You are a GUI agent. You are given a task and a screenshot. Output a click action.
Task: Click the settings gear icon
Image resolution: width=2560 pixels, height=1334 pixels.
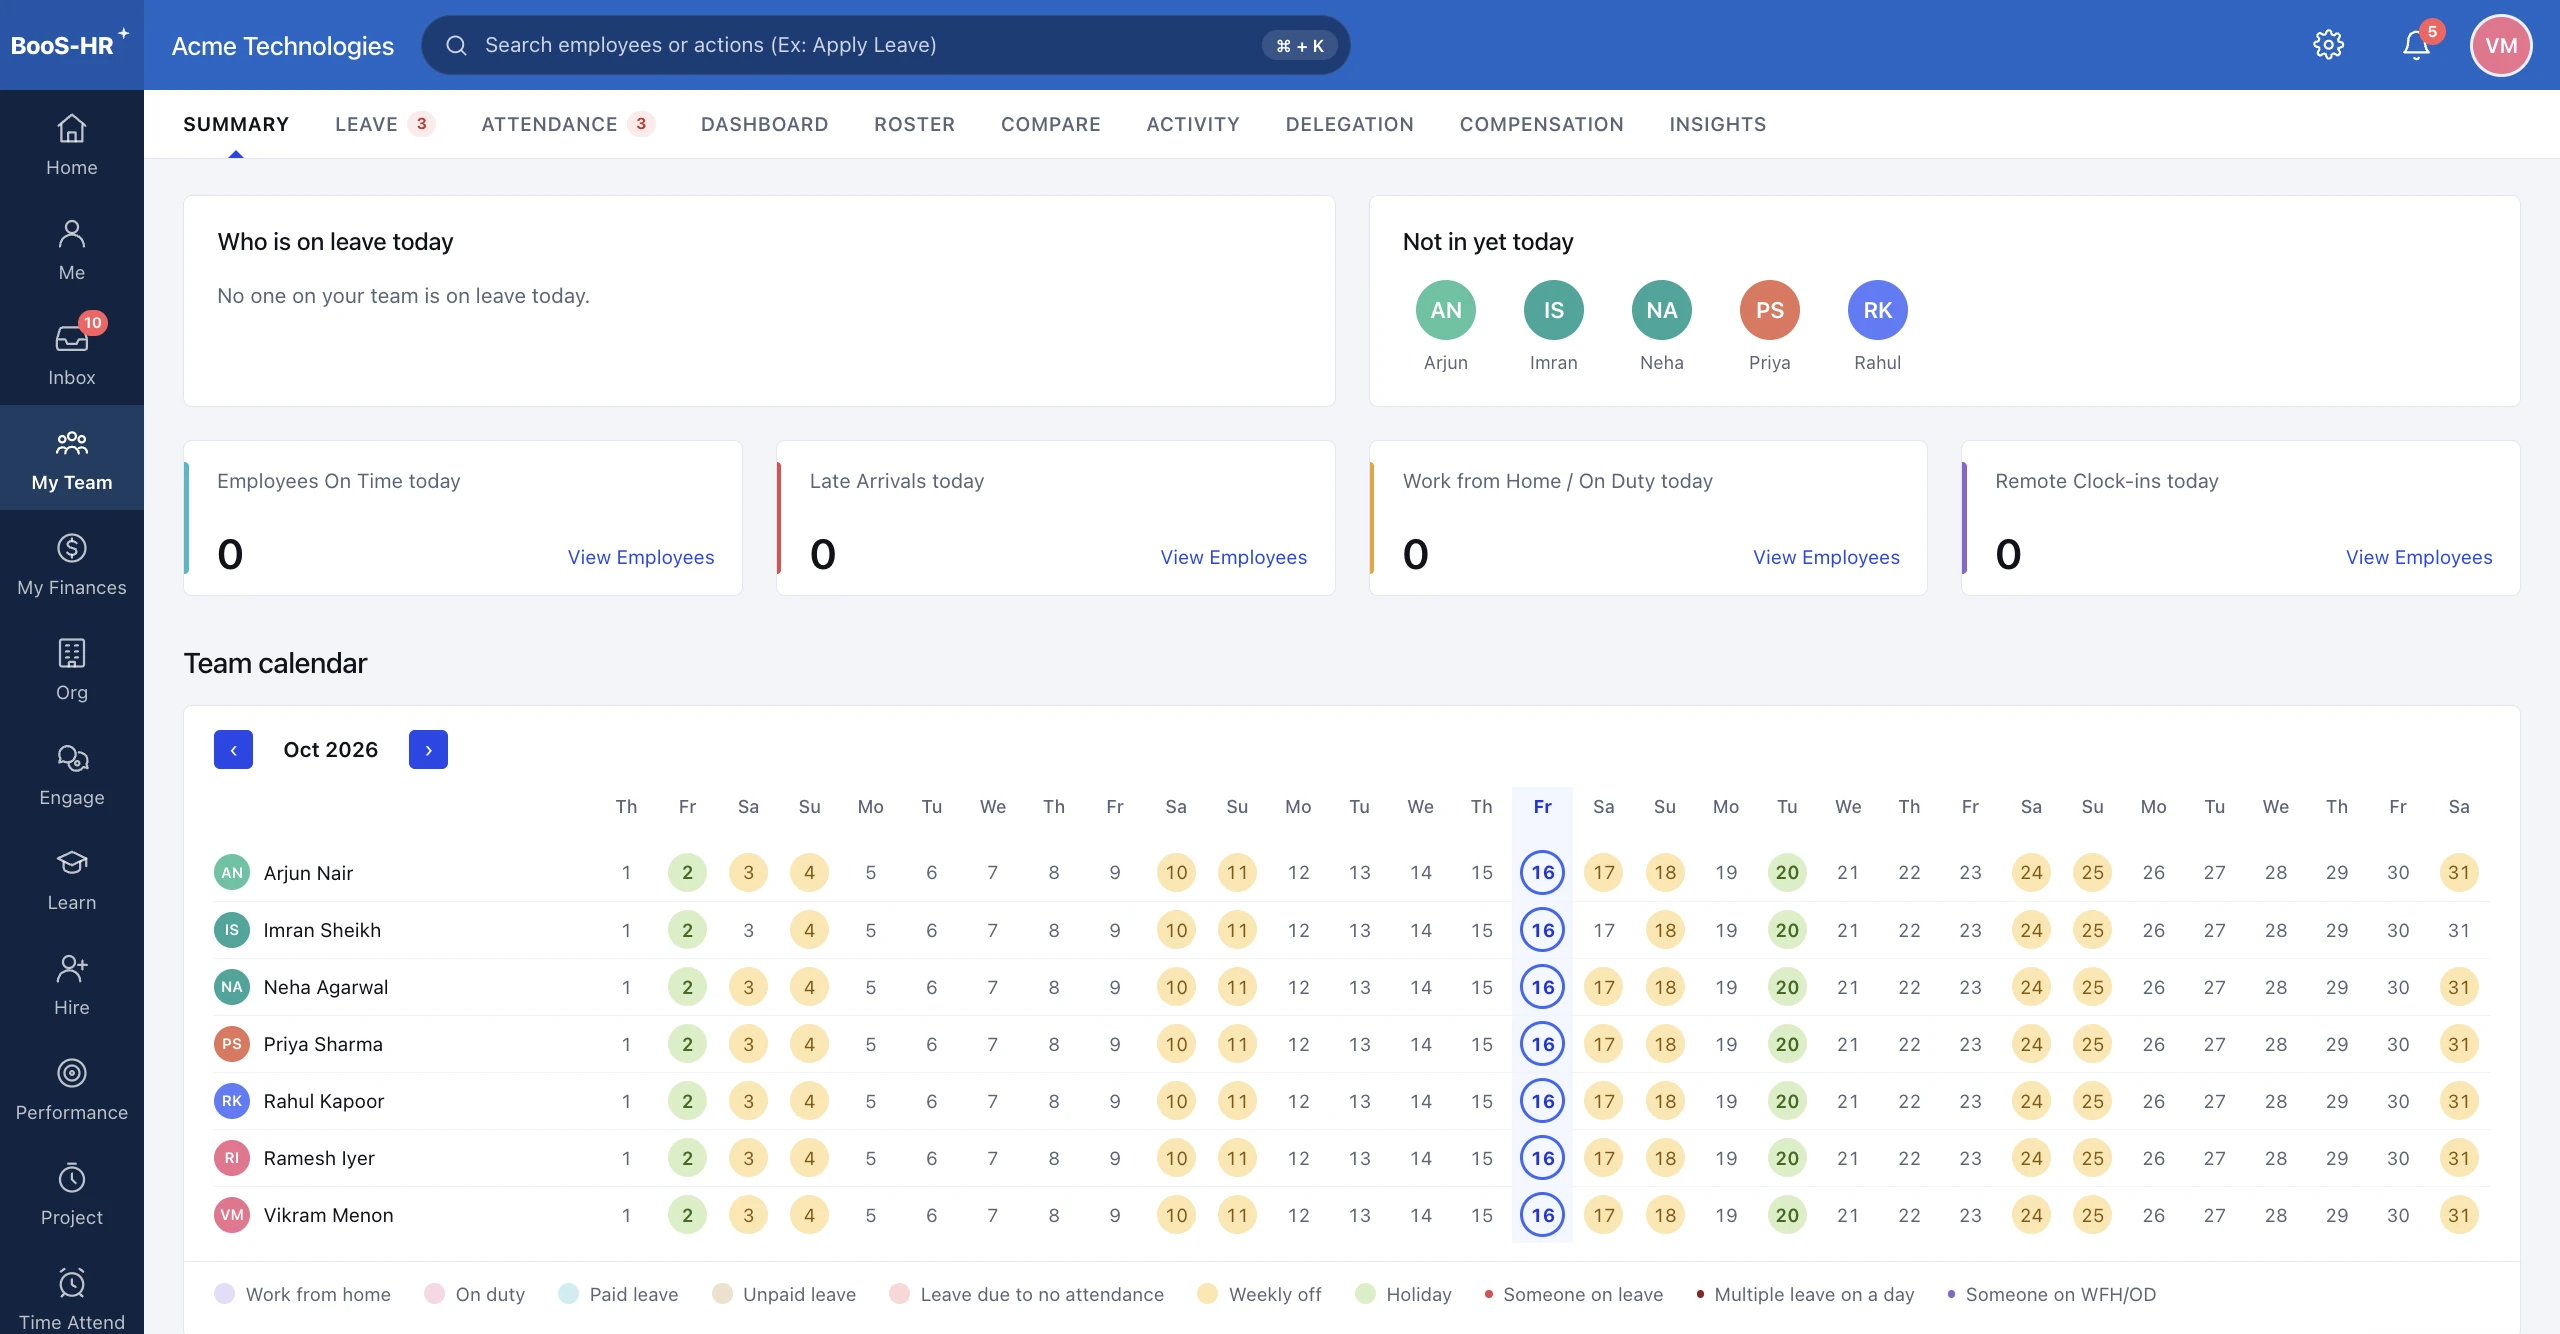tap(2328, 45)
